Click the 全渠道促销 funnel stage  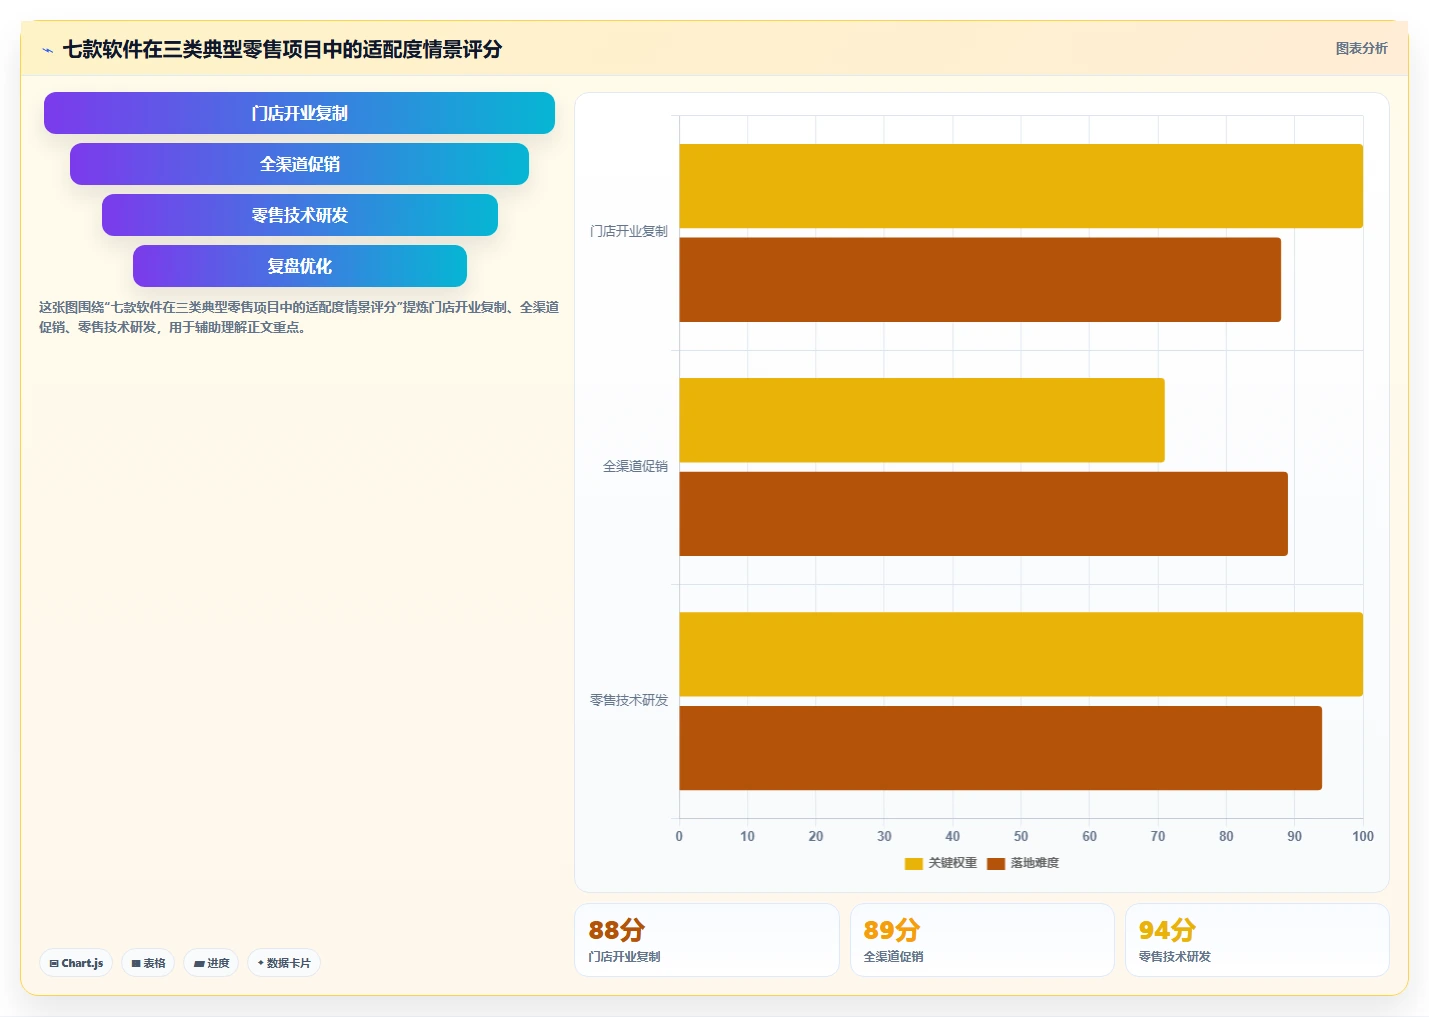(x=299, y=164)
